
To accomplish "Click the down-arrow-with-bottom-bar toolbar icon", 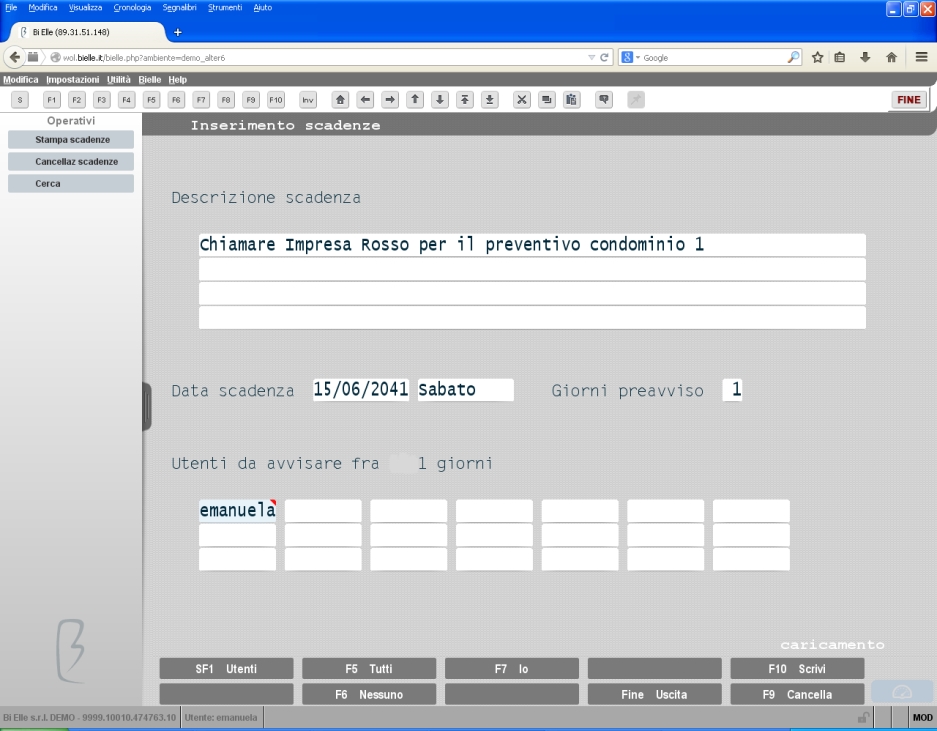I will point(489,100).
